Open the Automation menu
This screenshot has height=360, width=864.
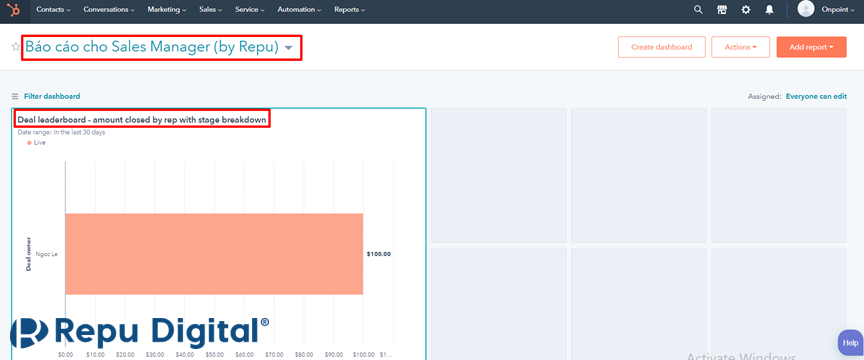300,9
